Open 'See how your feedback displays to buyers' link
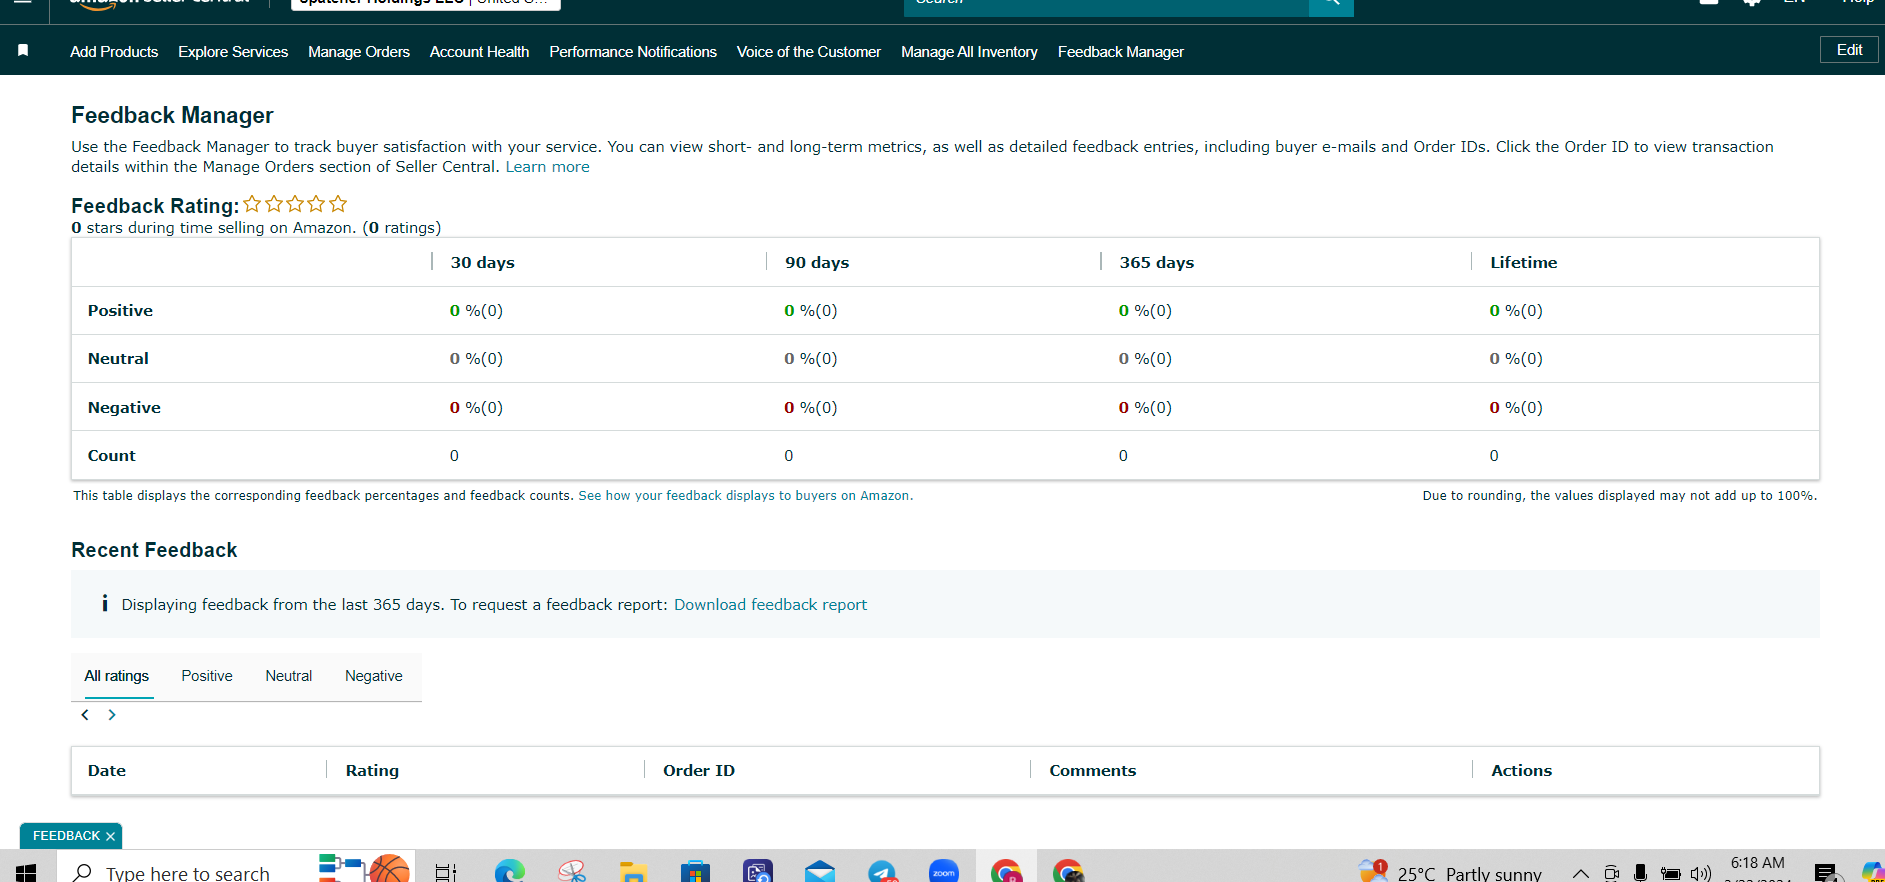The width and height of the screenshot is (1885, 882). 745,496
